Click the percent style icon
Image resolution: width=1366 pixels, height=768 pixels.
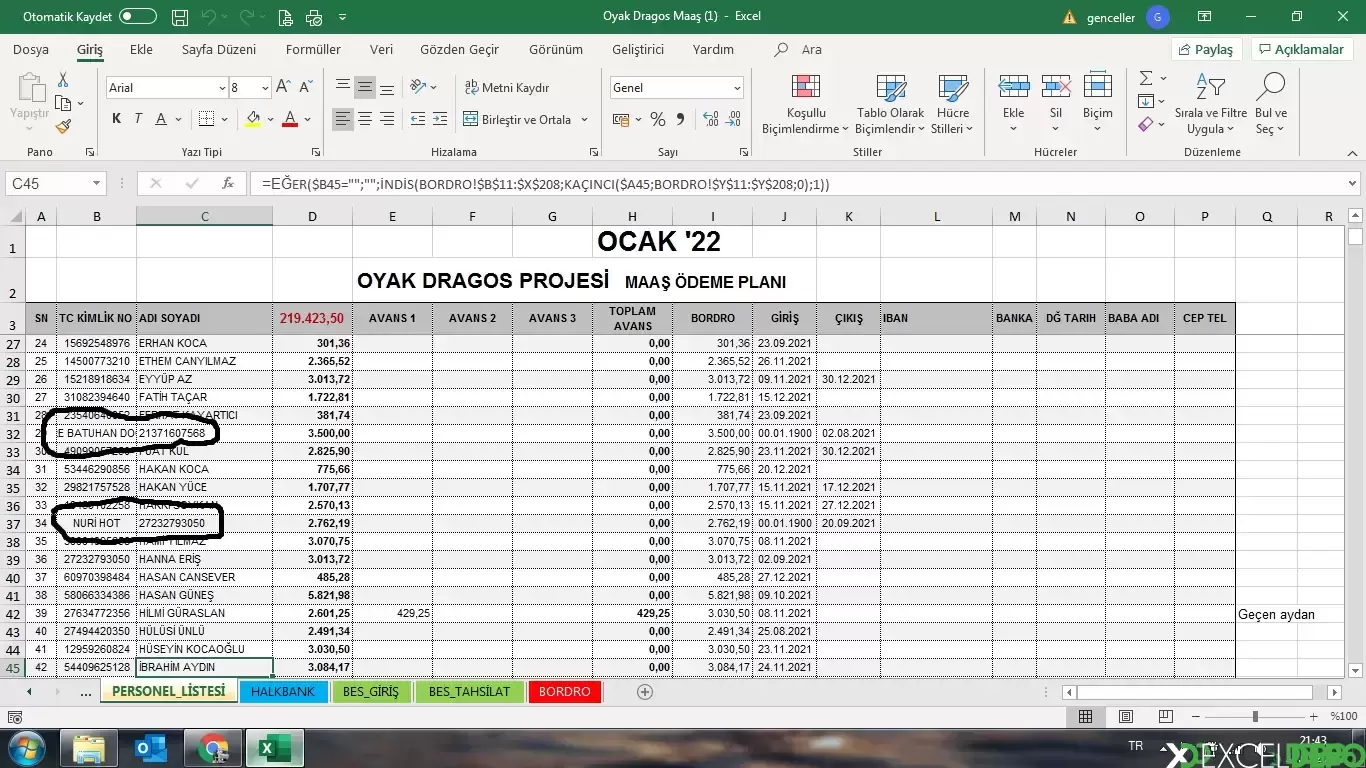tap(657, 119)
